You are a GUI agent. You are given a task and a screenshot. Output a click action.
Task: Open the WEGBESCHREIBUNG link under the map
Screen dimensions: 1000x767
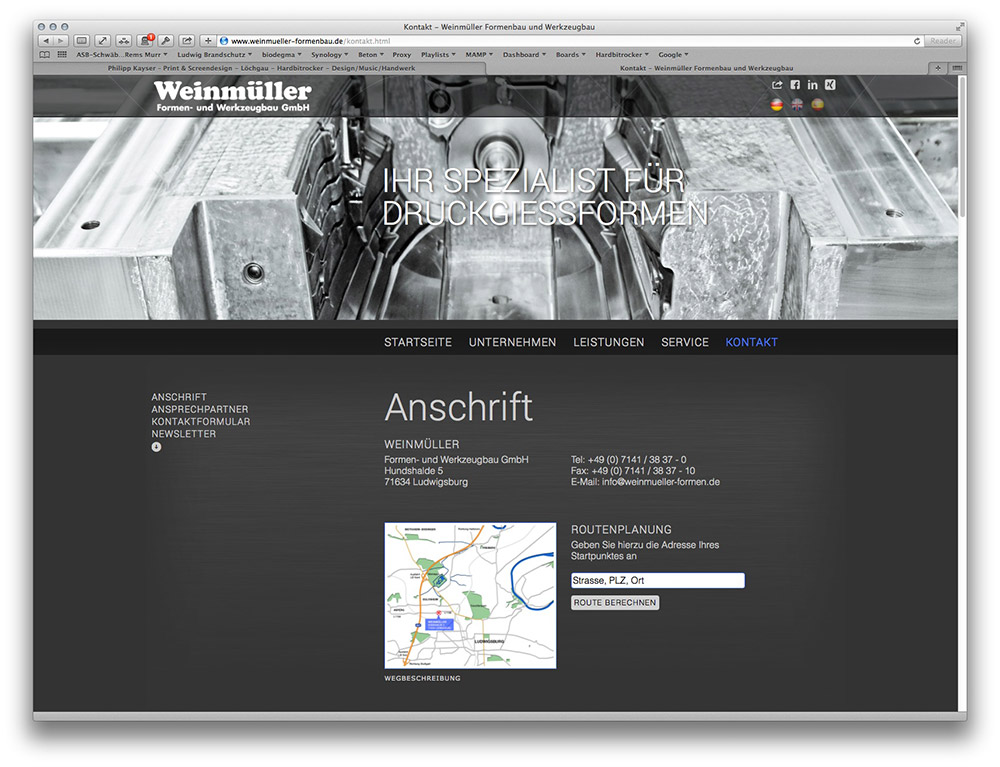click(x=422, y=678)
